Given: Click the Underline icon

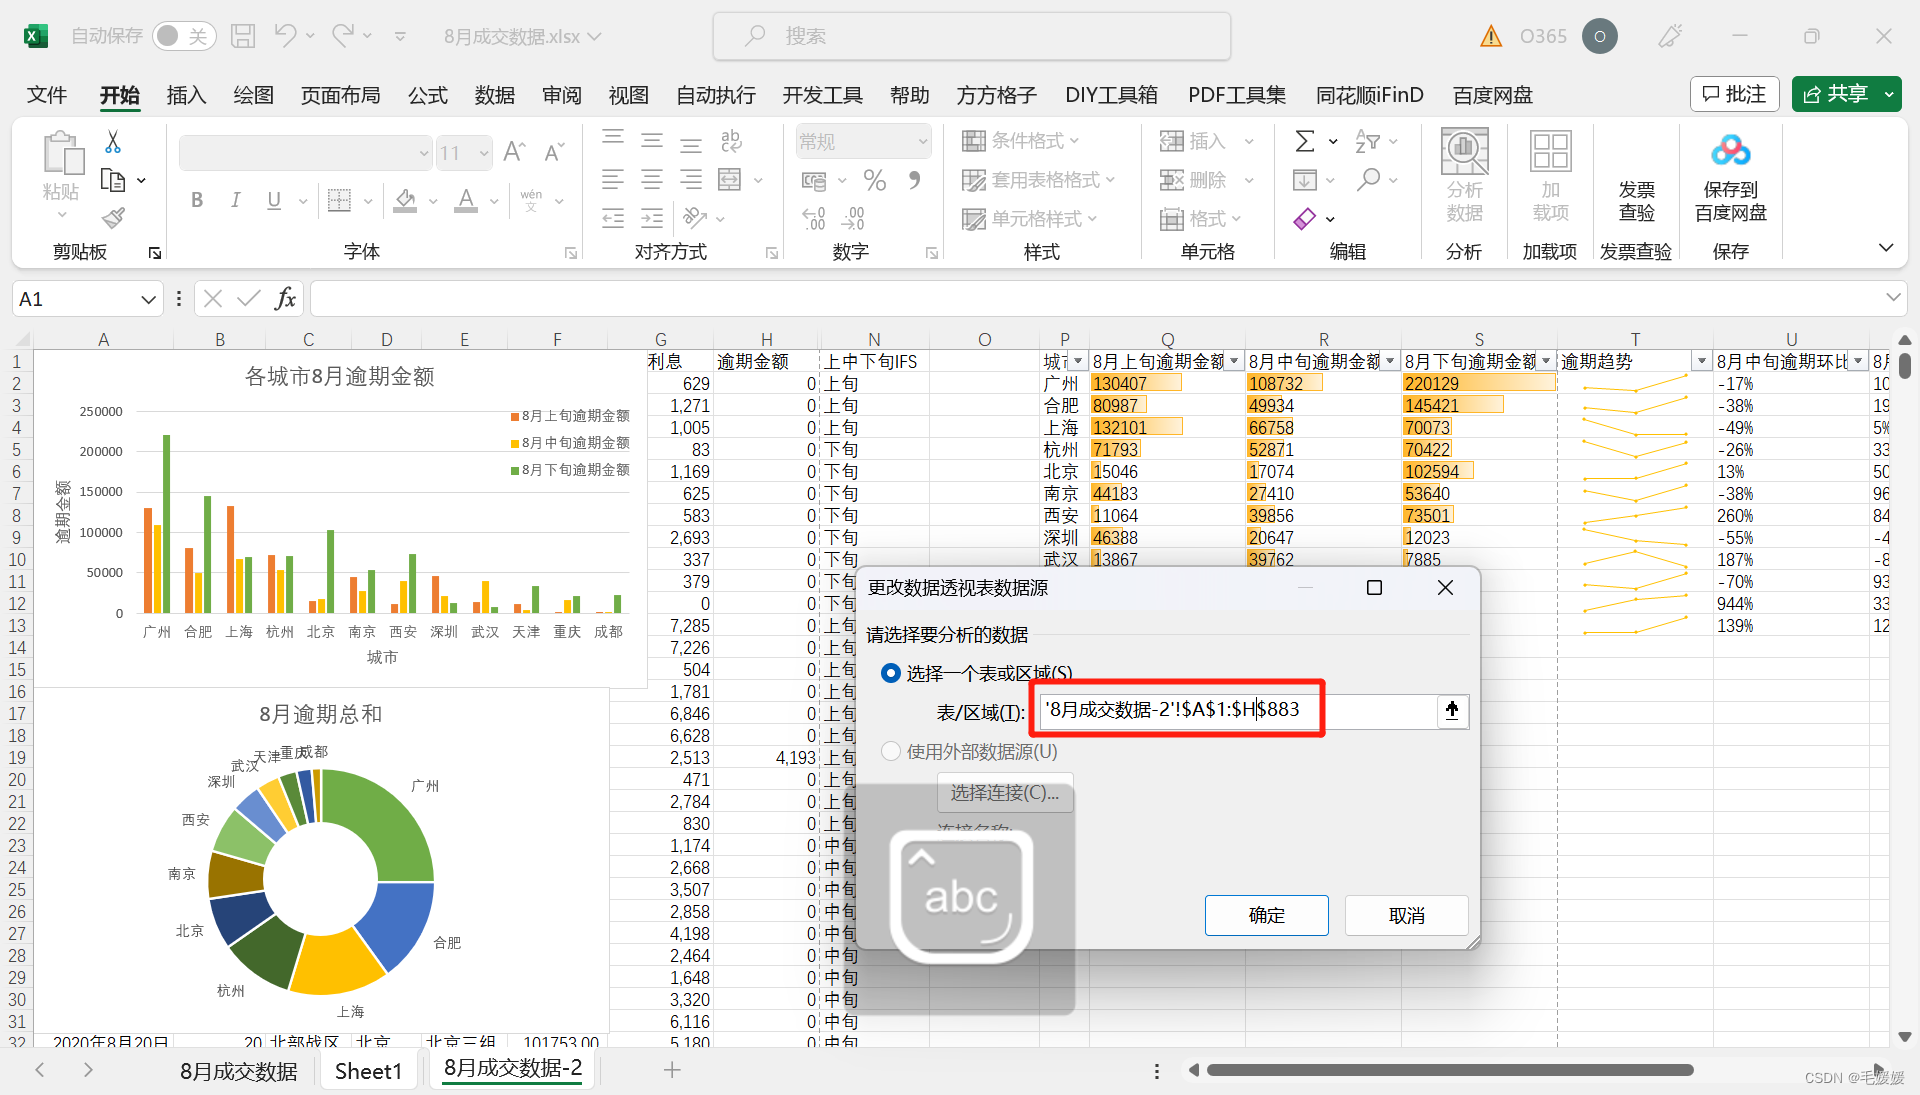Looking at the screenshot, I should click(x=274, y=200).
